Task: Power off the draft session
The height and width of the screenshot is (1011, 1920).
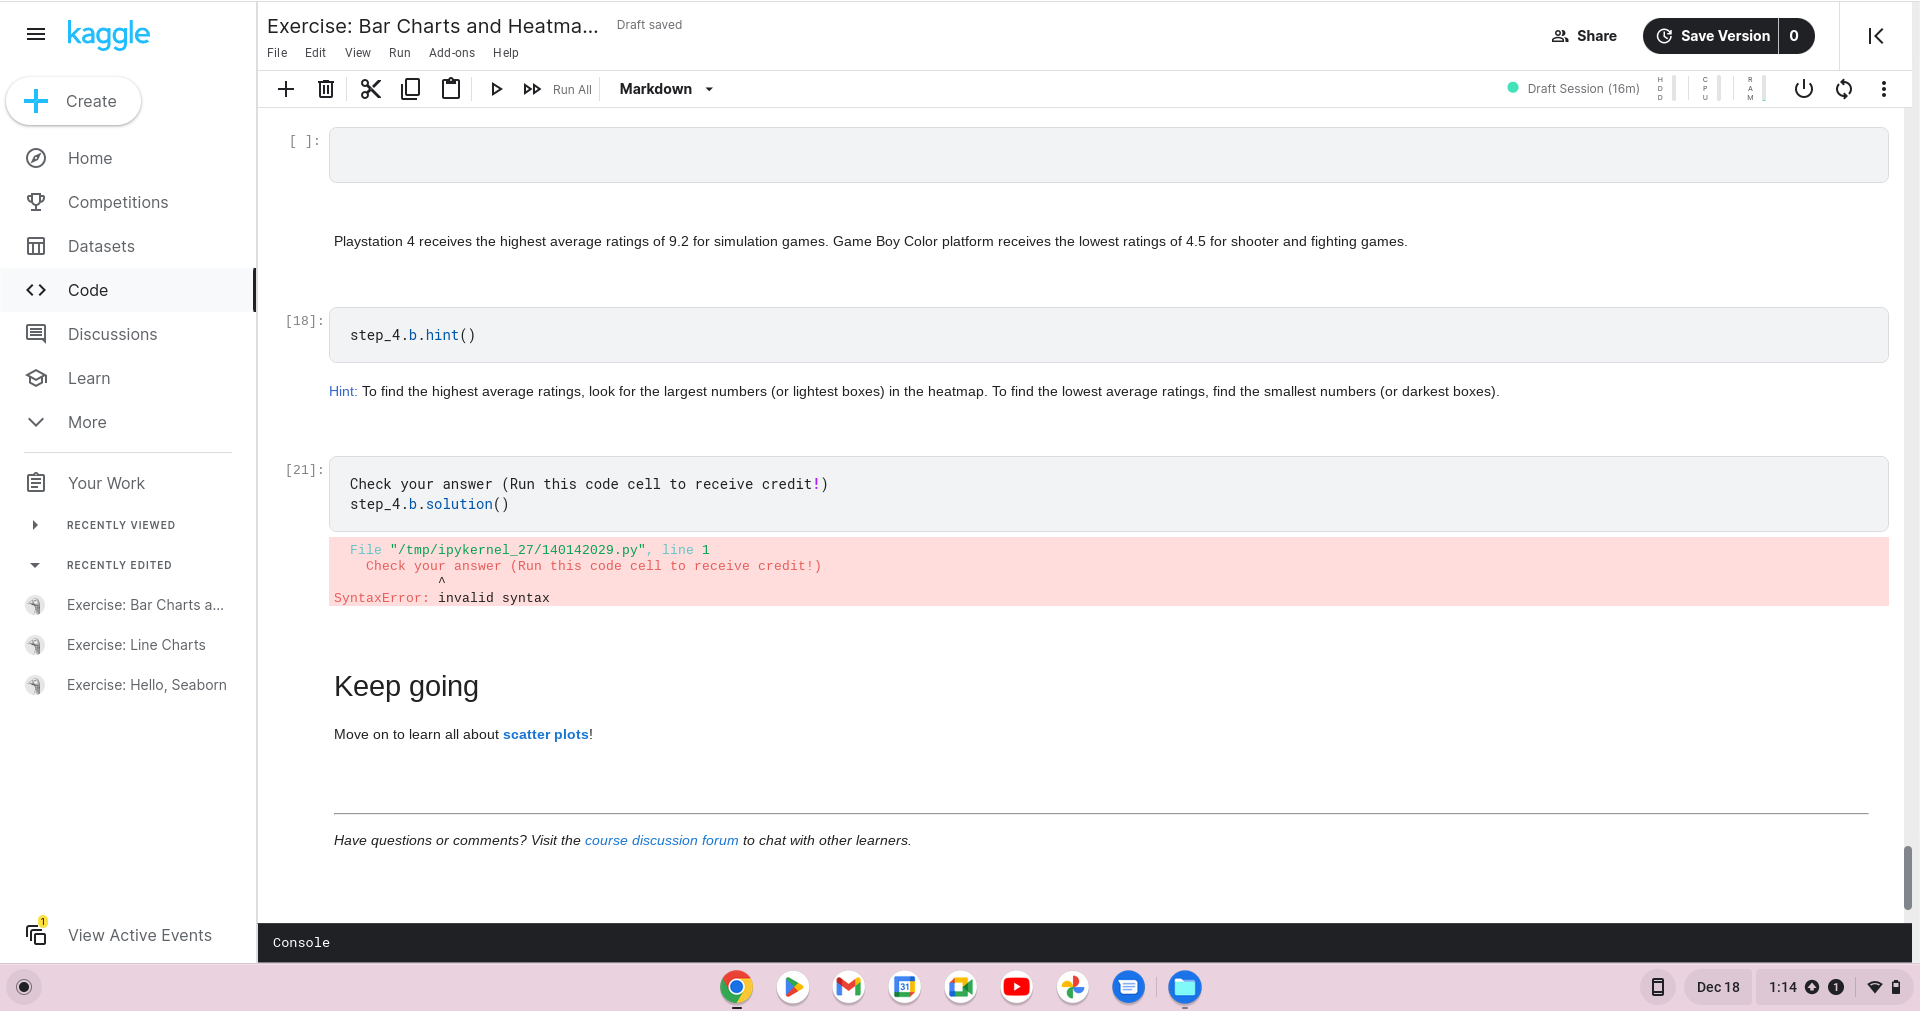Action: tap(1804, 89)
